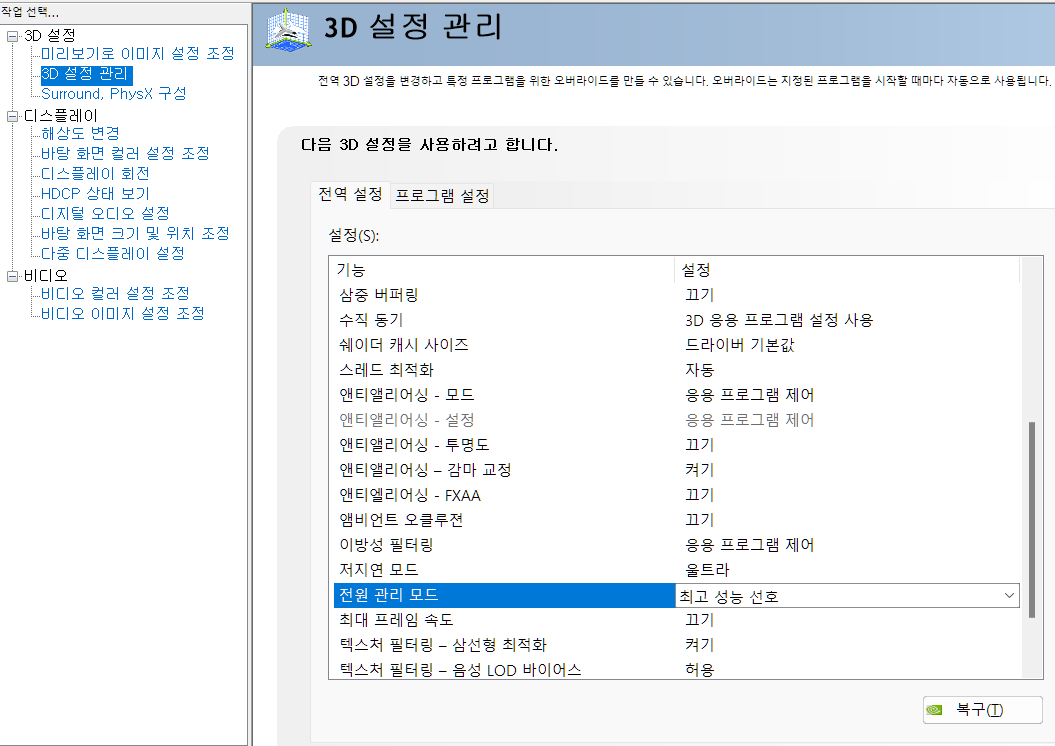Select the 앰비언트 오클루젼 row
The image size is (1055, 746).
pos(676,520)
